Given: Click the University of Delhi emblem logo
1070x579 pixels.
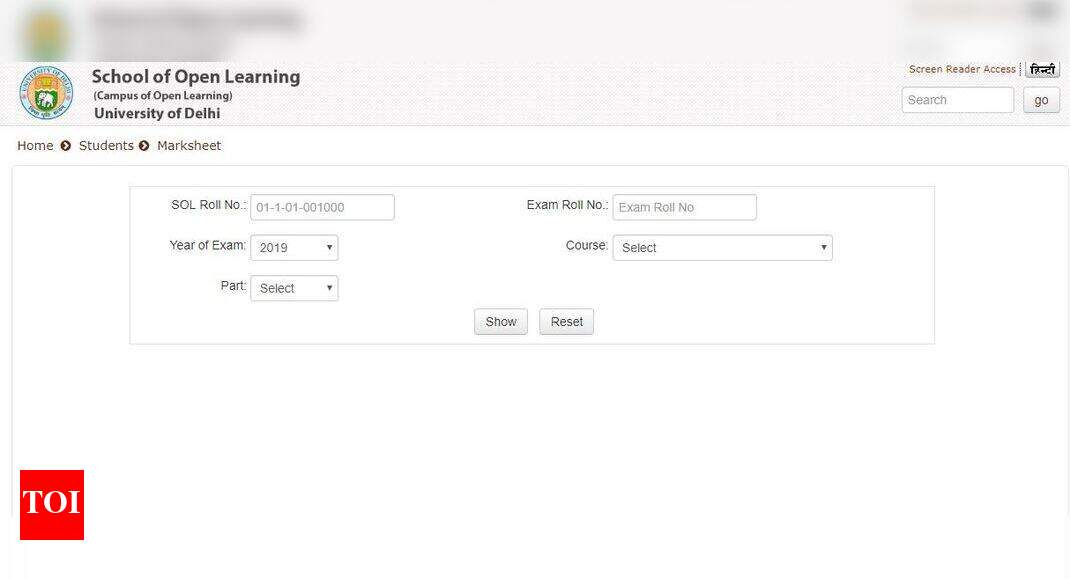Looking at the screenshot, I should [x=46, y=94].
